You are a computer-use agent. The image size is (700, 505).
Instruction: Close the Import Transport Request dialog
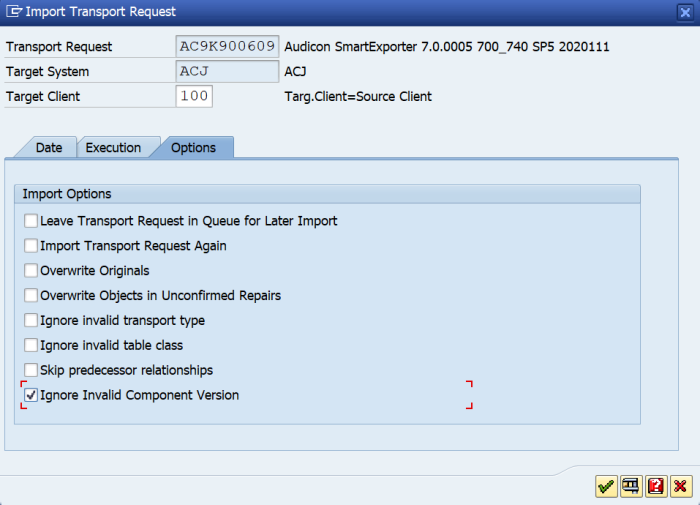(685, 12)
